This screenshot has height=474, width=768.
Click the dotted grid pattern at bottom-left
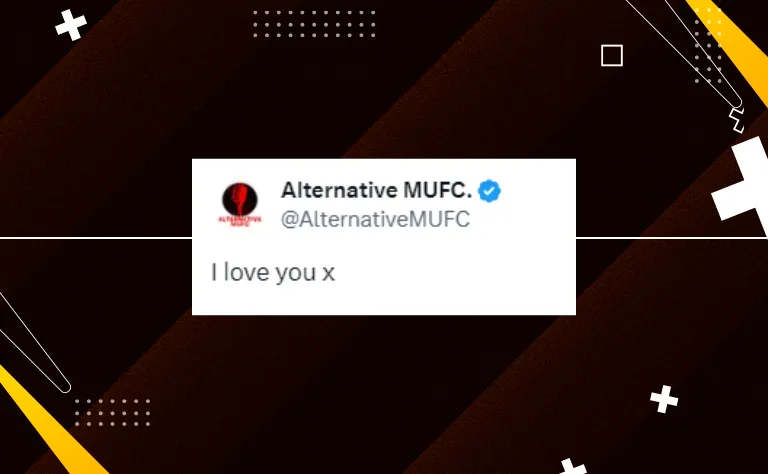113,412
